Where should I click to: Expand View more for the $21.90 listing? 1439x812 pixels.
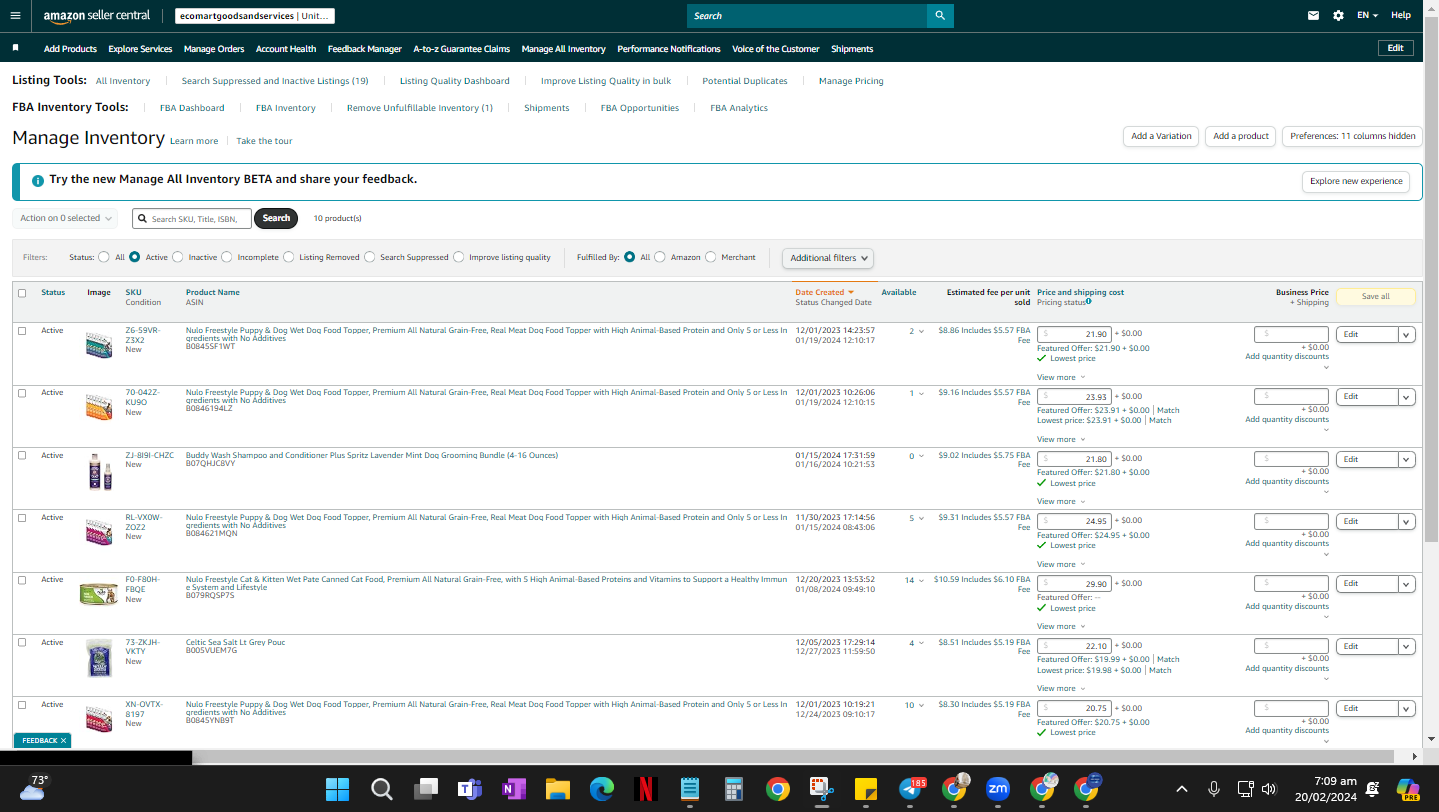1061,377
